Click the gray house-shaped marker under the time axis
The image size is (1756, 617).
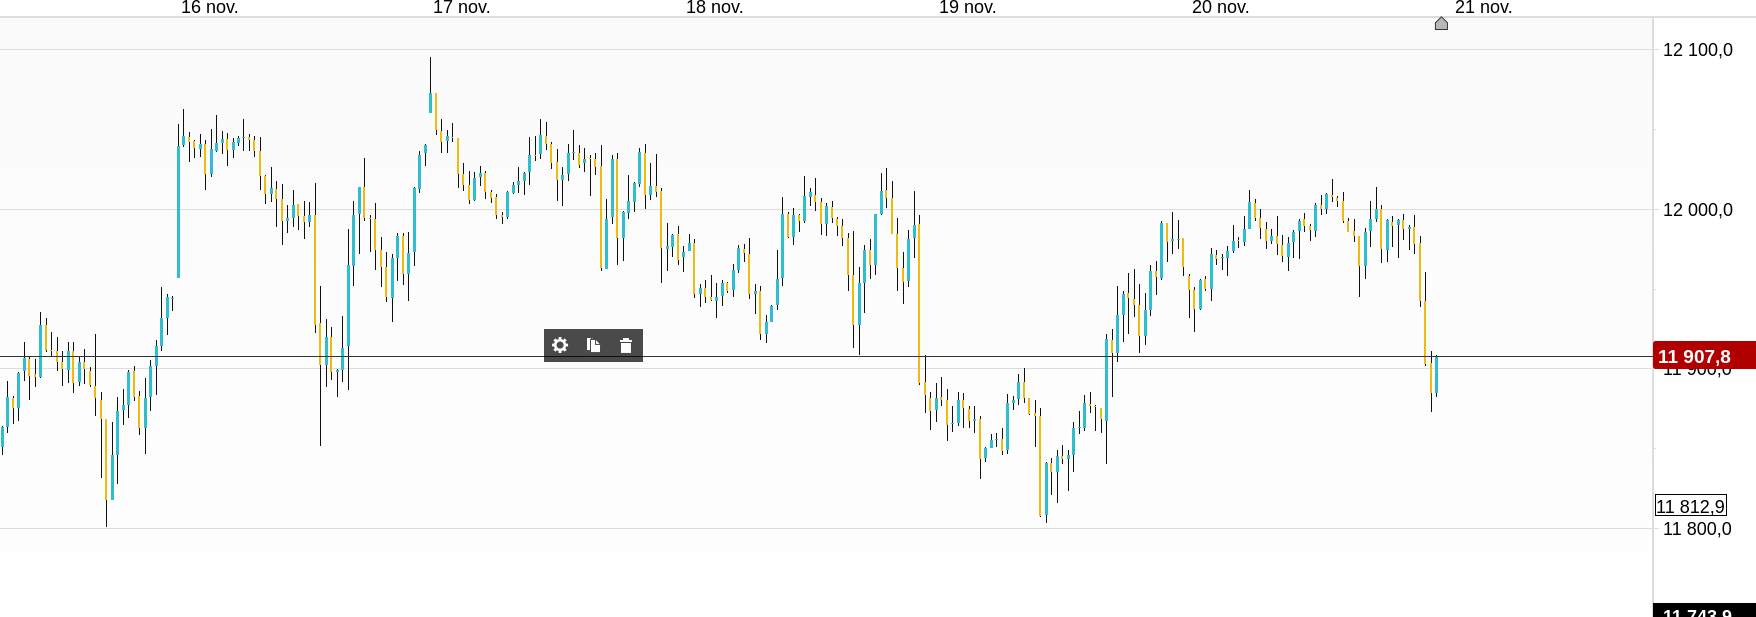[1441, 23]
